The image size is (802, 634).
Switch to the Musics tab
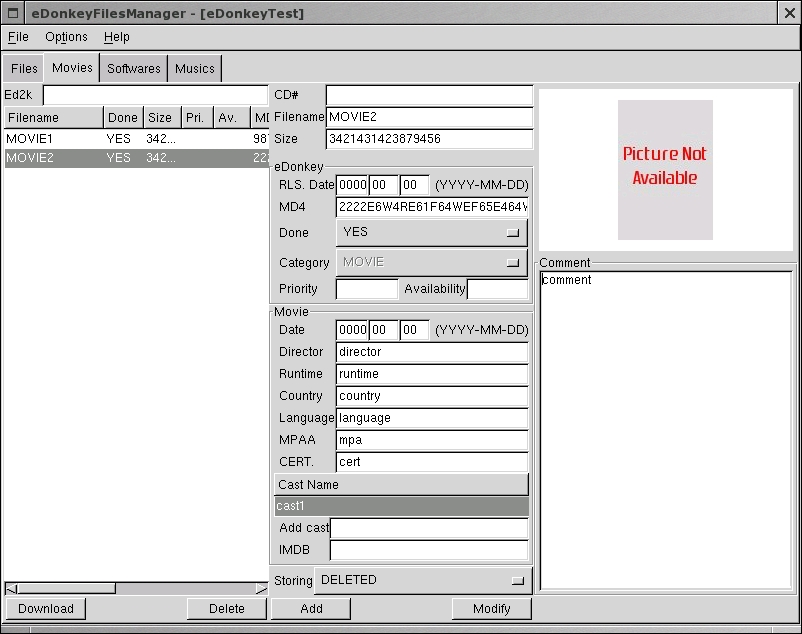(195, 69)
